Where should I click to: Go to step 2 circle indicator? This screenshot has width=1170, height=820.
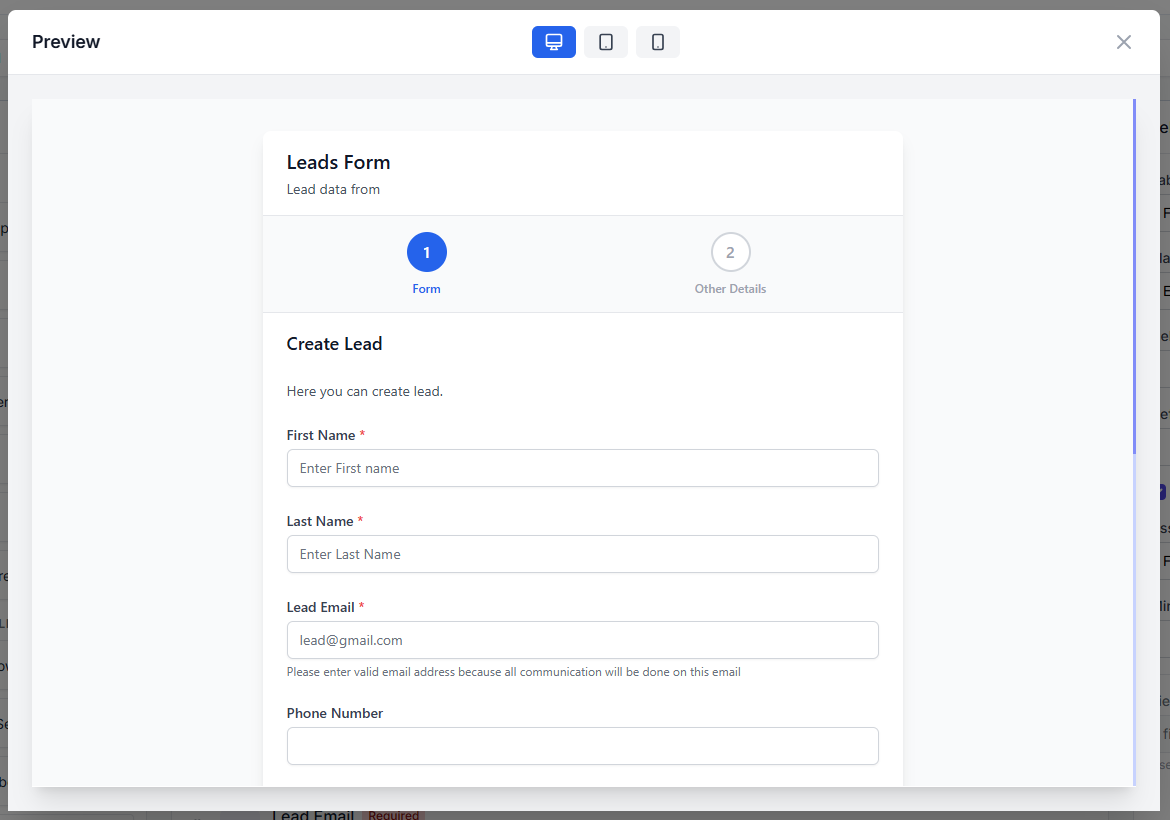[x=730, y=252]
